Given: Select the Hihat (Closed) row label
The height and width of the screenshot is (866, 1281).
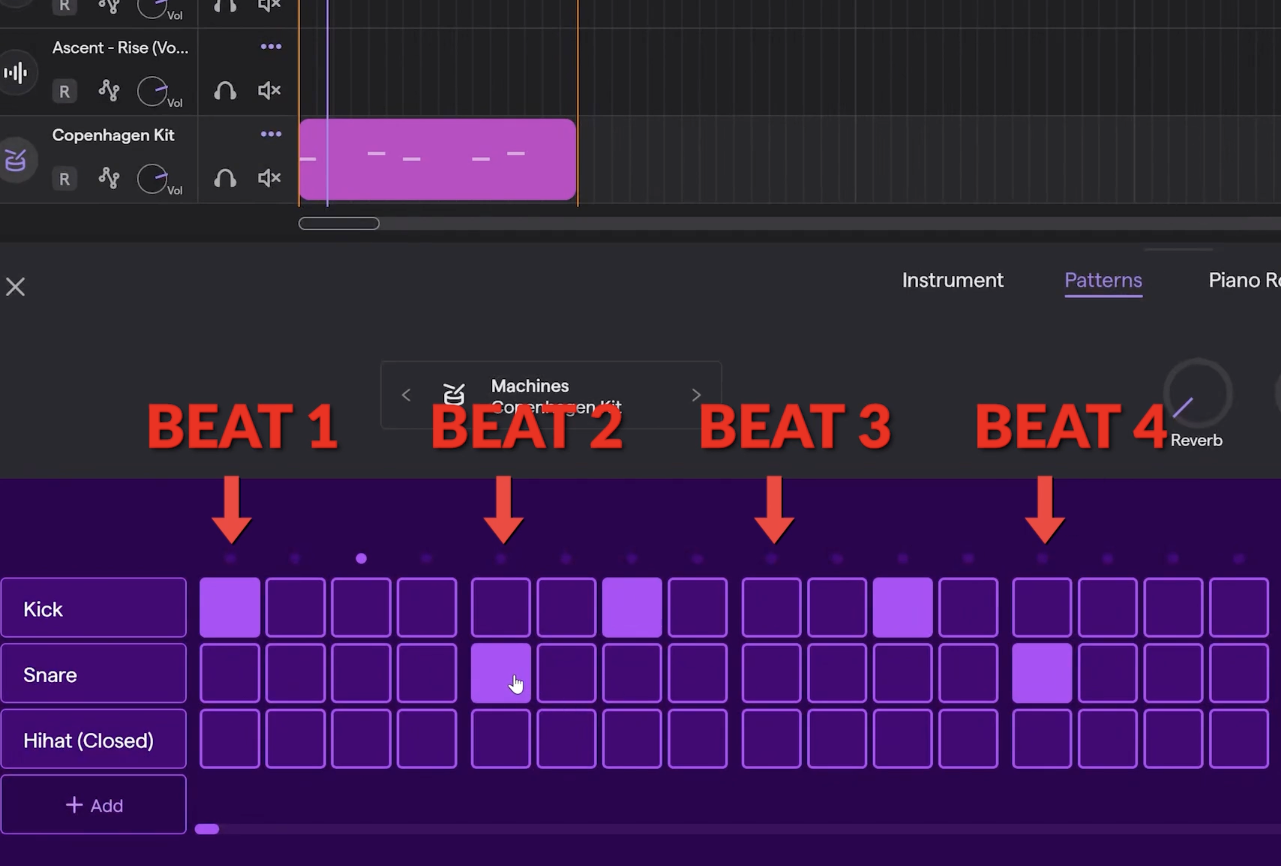Looking at the screenshot, I should click(94, 740).
